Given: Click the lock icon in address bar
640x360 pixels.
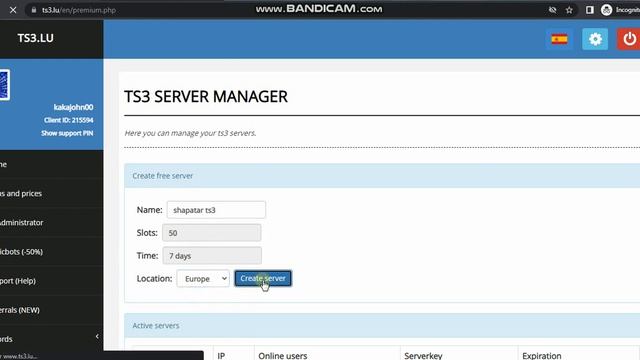Looking at the screenshot, I should (34, 10).
